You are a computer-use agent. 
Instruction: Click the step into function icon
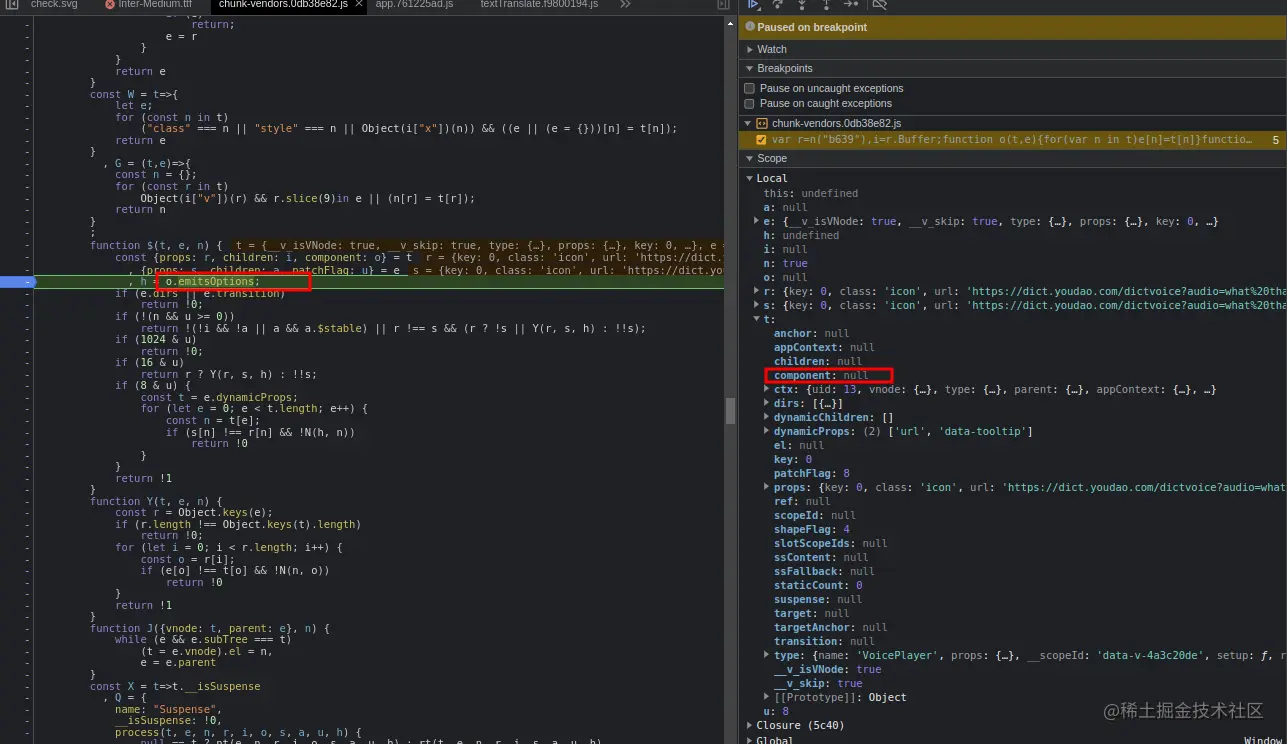click(801, 5)
